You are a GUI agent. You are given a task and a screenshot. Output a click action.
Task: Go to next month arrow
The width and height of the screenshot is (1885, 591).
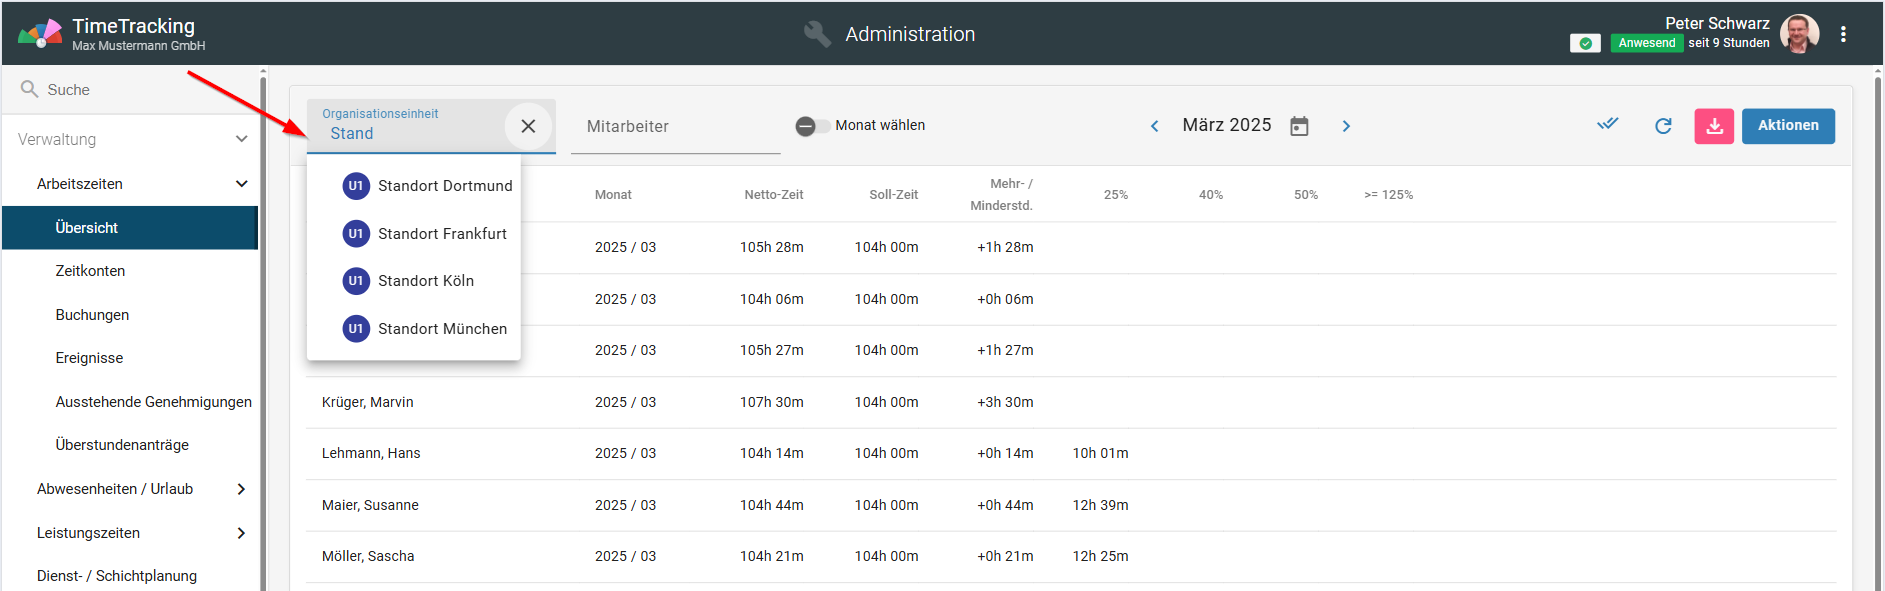pos(1346,126)
